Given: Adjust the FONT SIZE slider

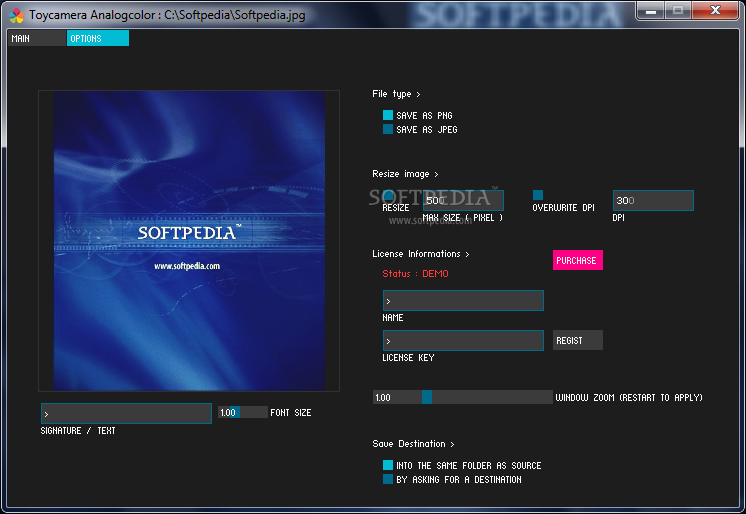Looking at the screenshot, I should pyautogui.click(x=243, y=412).
